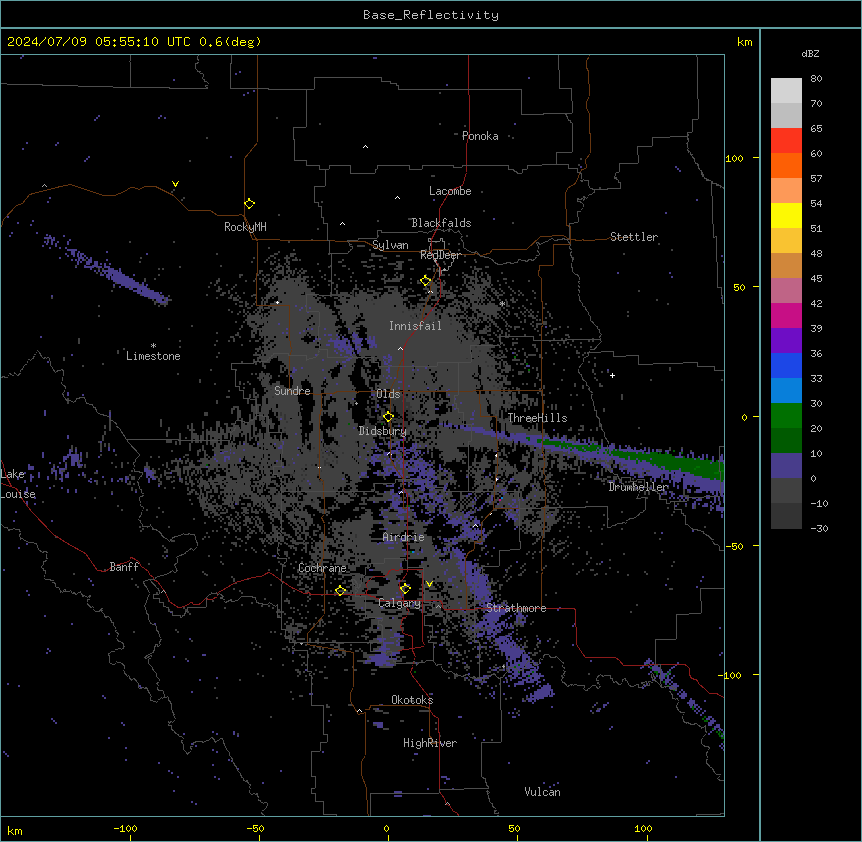The image size is (862, 842).
Task: Click the -50 tick on the horizontal axis
Action: point(255,828)
